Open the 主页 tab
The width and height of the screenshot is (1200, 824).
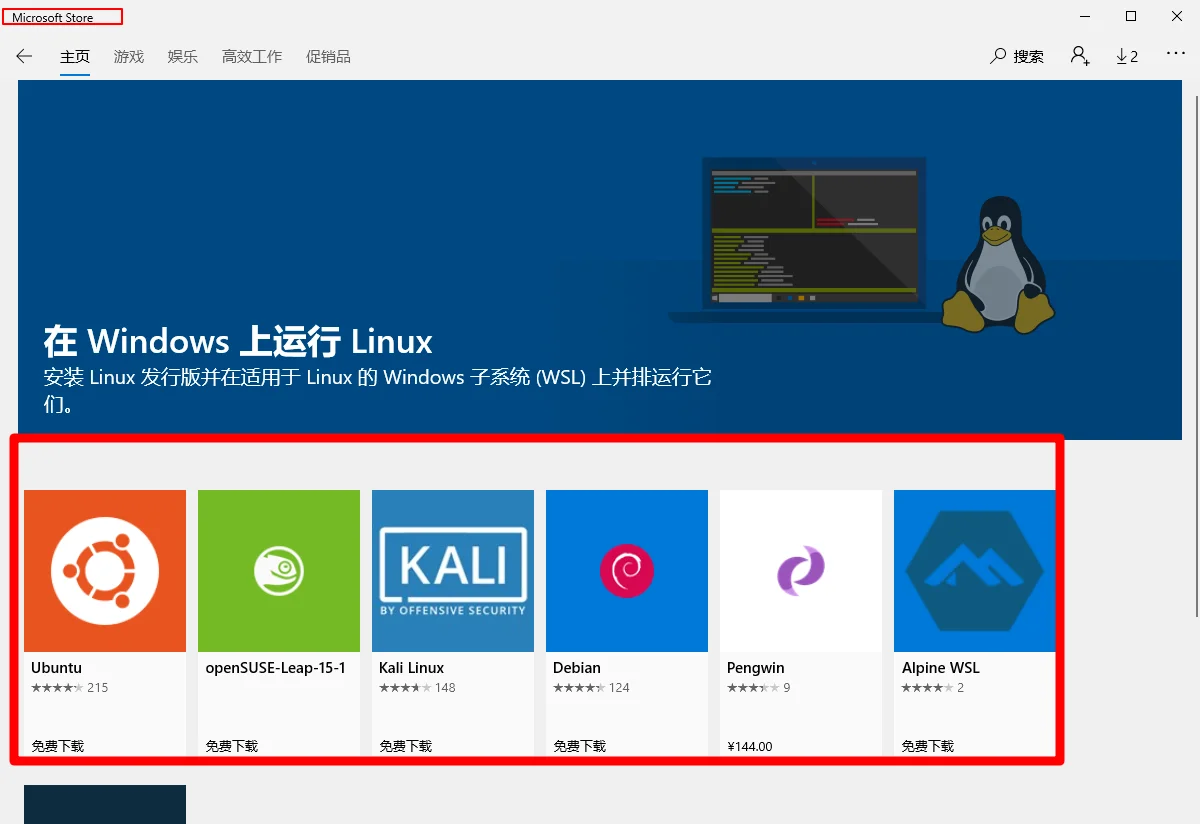(x=75, y=57)
